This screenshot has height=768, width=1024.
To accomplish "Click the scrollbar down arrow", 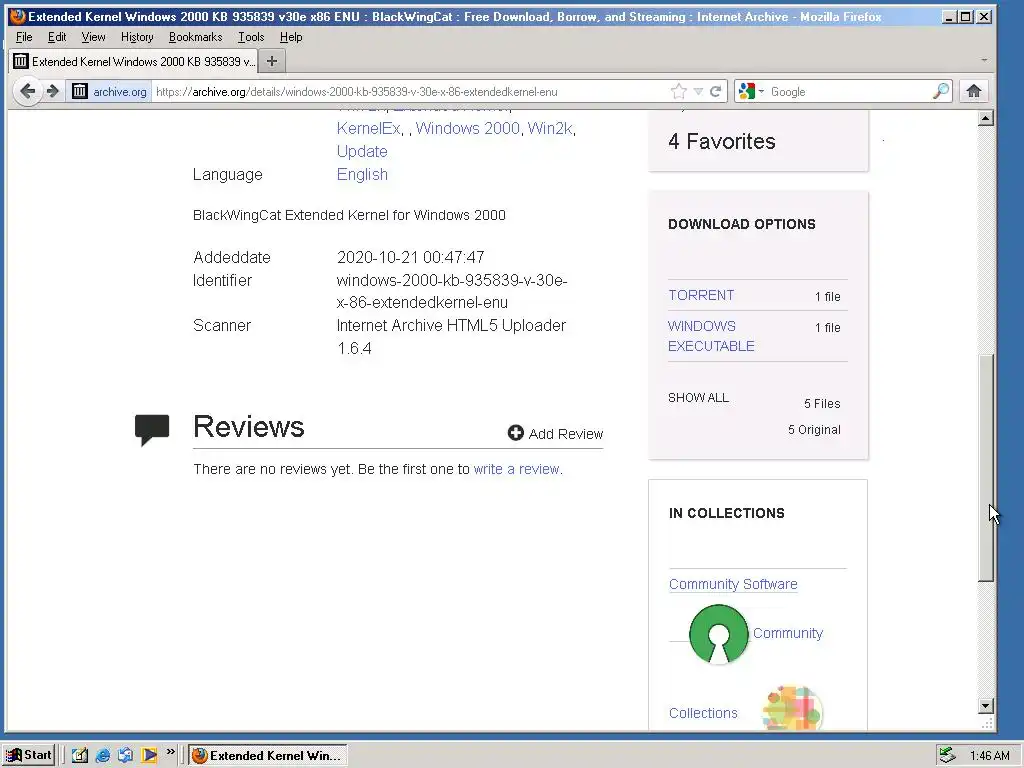I will (x=986, y=705).
